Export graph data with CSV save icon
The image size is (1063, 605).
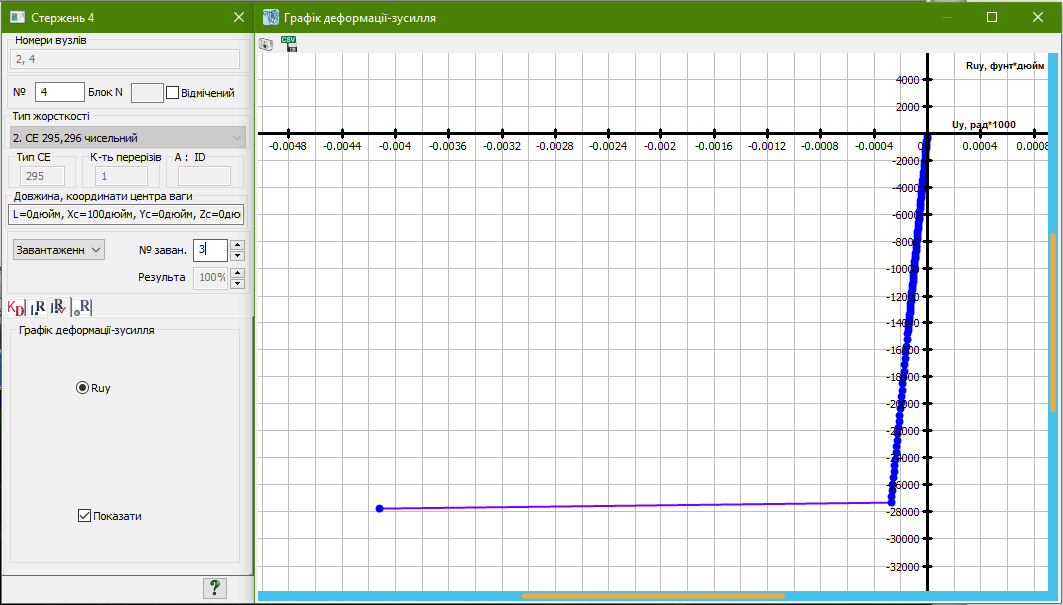point(290,44)
